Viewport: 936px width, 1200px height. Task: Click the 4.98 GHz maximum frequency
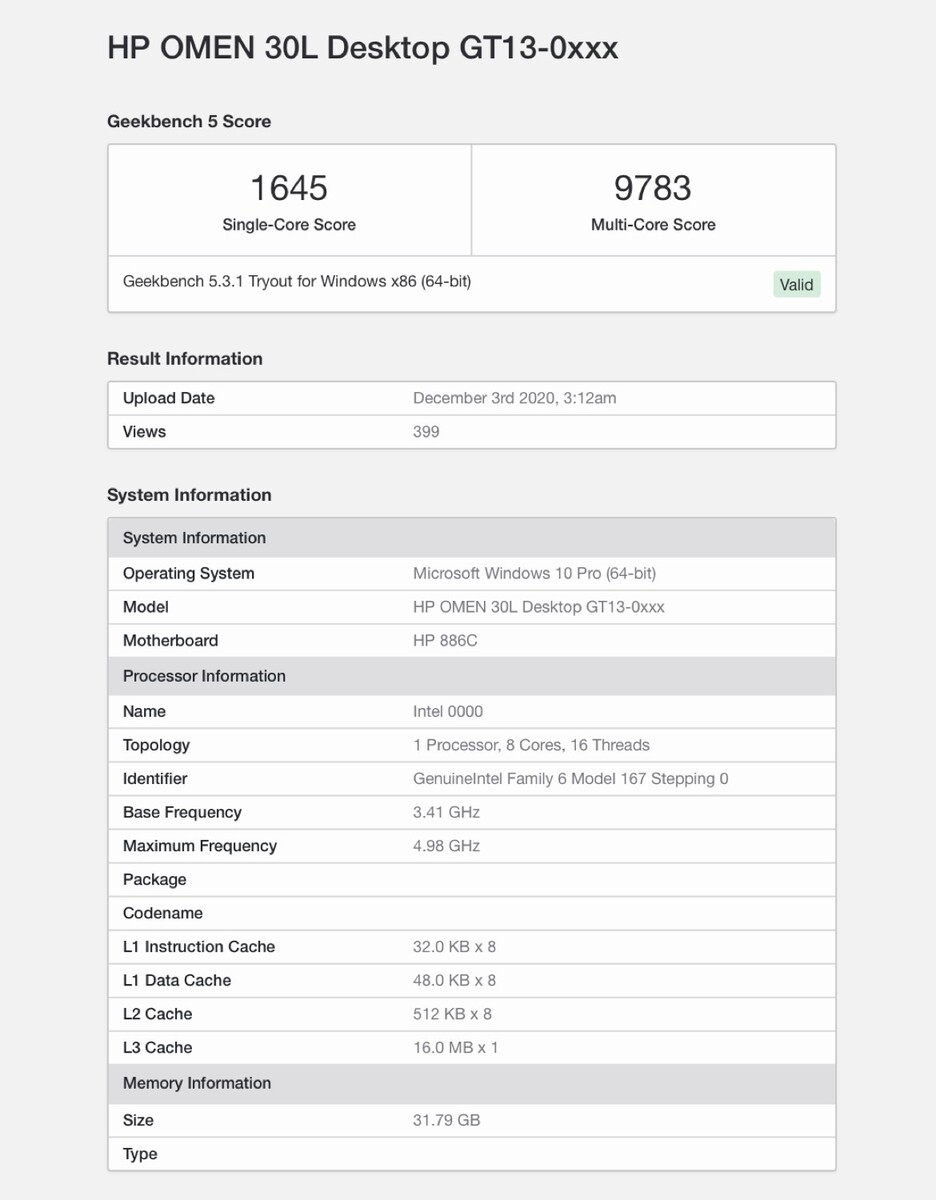coord(446,846)
